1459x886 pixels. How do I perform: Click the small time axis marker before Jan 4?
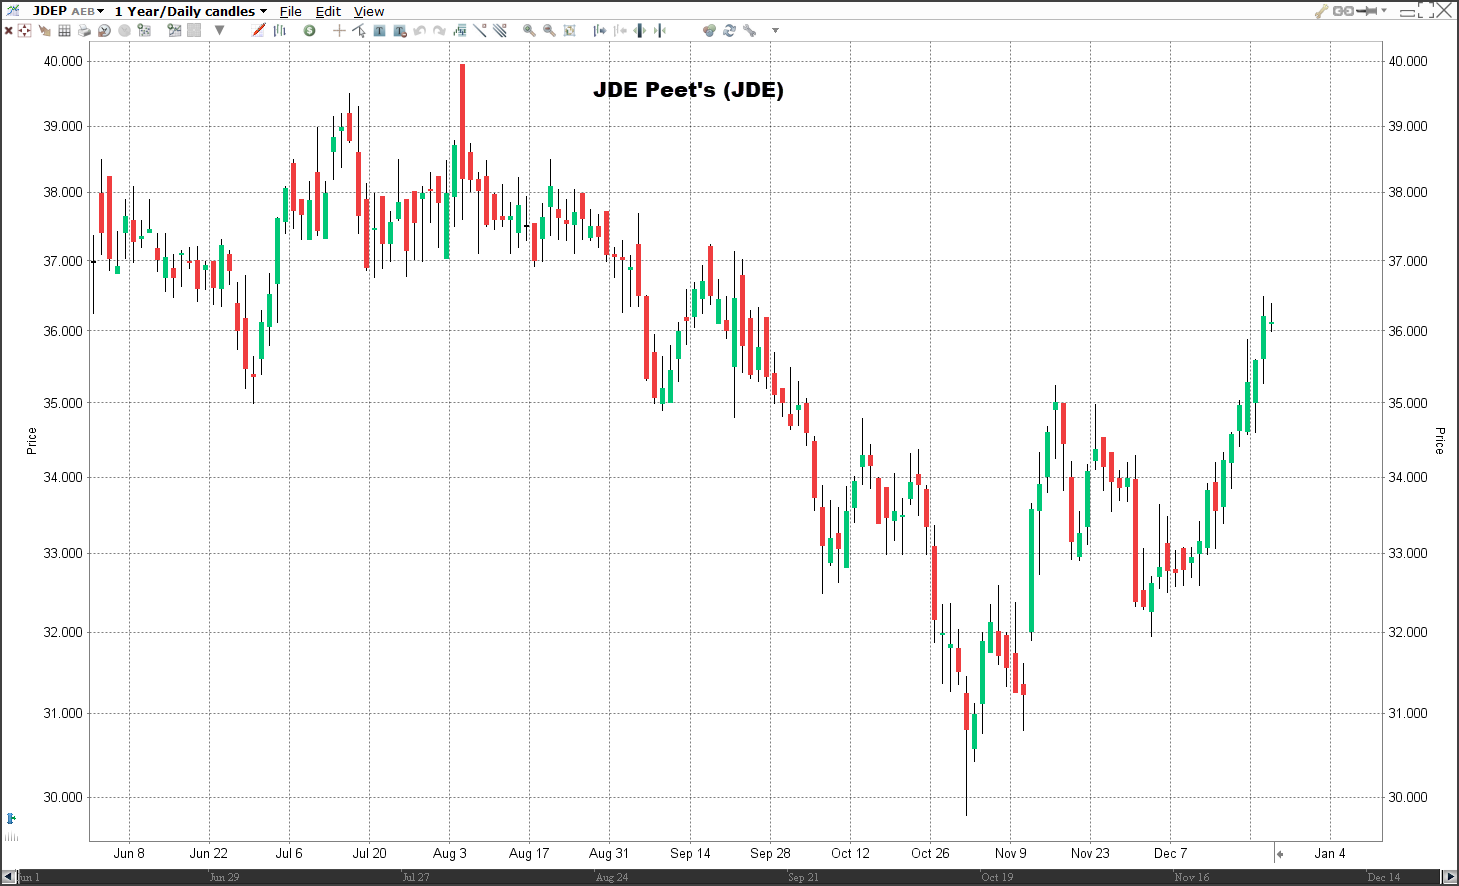[1279, 854]
